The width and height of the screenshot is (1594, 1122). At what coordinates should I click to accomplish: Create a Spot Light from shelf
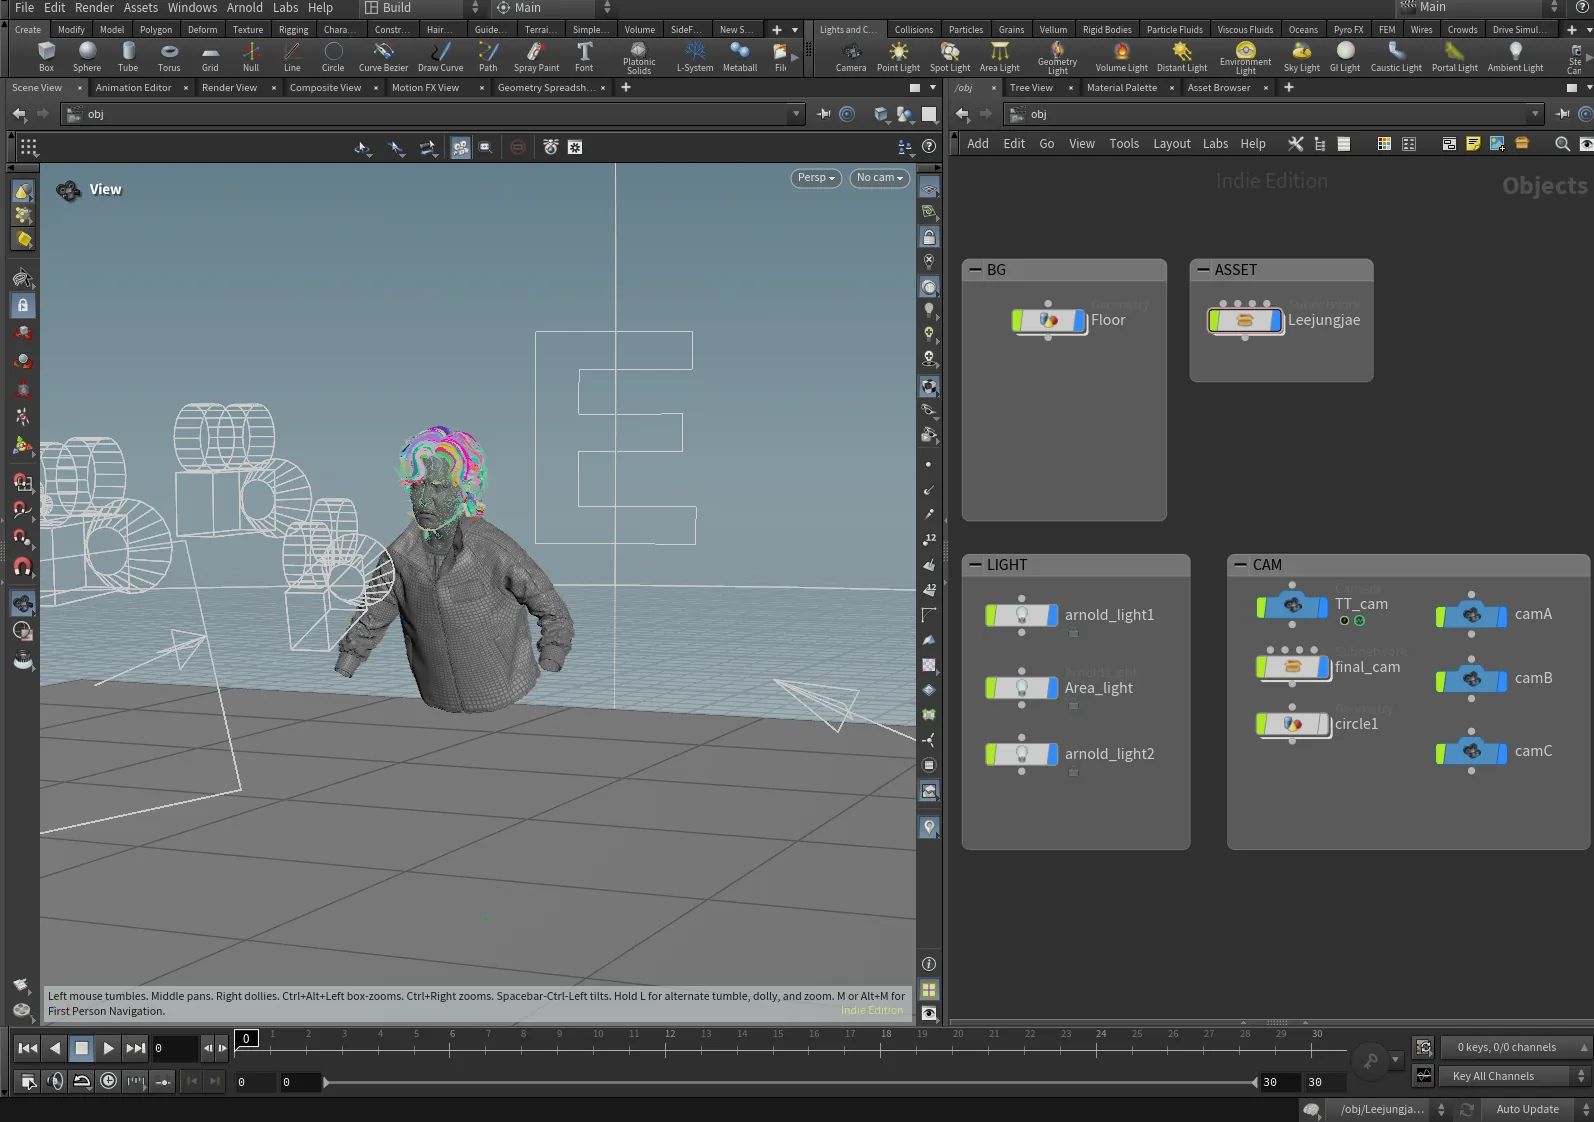pos(950,56)
